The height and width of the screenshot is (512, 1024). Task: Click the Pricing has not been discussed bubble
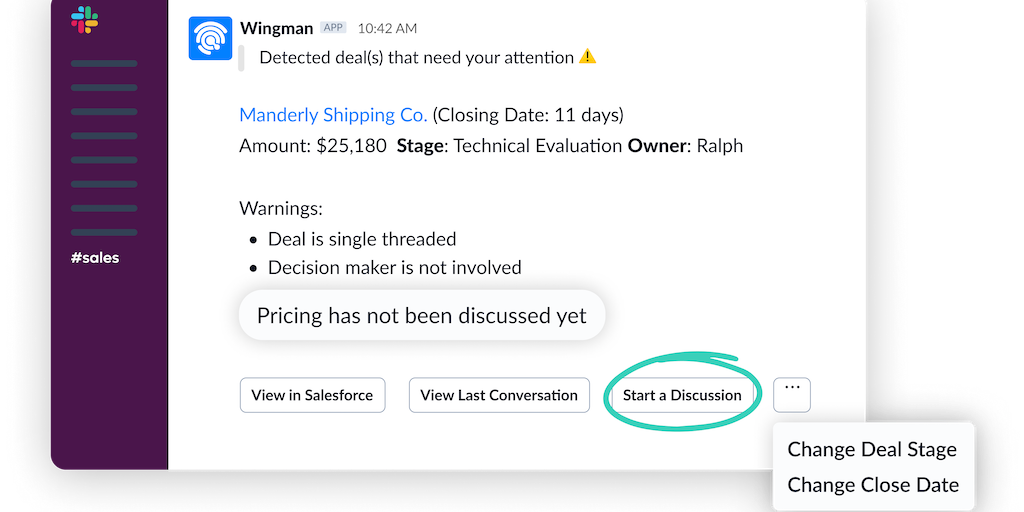[x=421, y=316]
